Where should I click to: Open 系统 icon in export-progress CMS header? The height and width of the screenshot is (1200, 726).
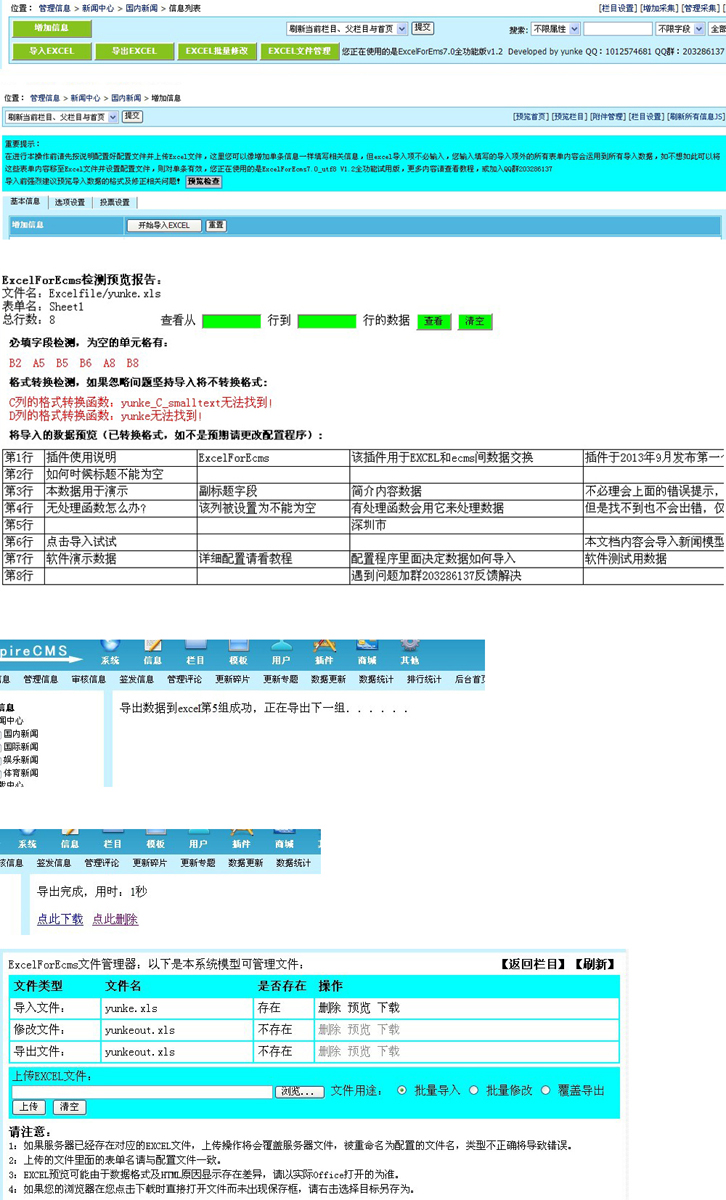tap(110, 652)
